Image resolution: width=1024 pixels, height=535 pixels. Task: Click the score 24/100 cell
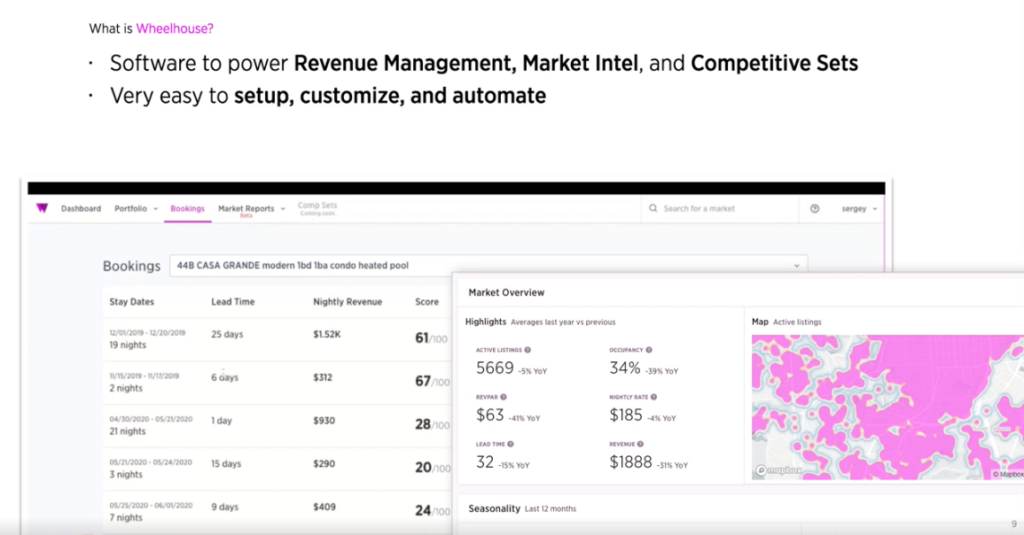point(432,511)
